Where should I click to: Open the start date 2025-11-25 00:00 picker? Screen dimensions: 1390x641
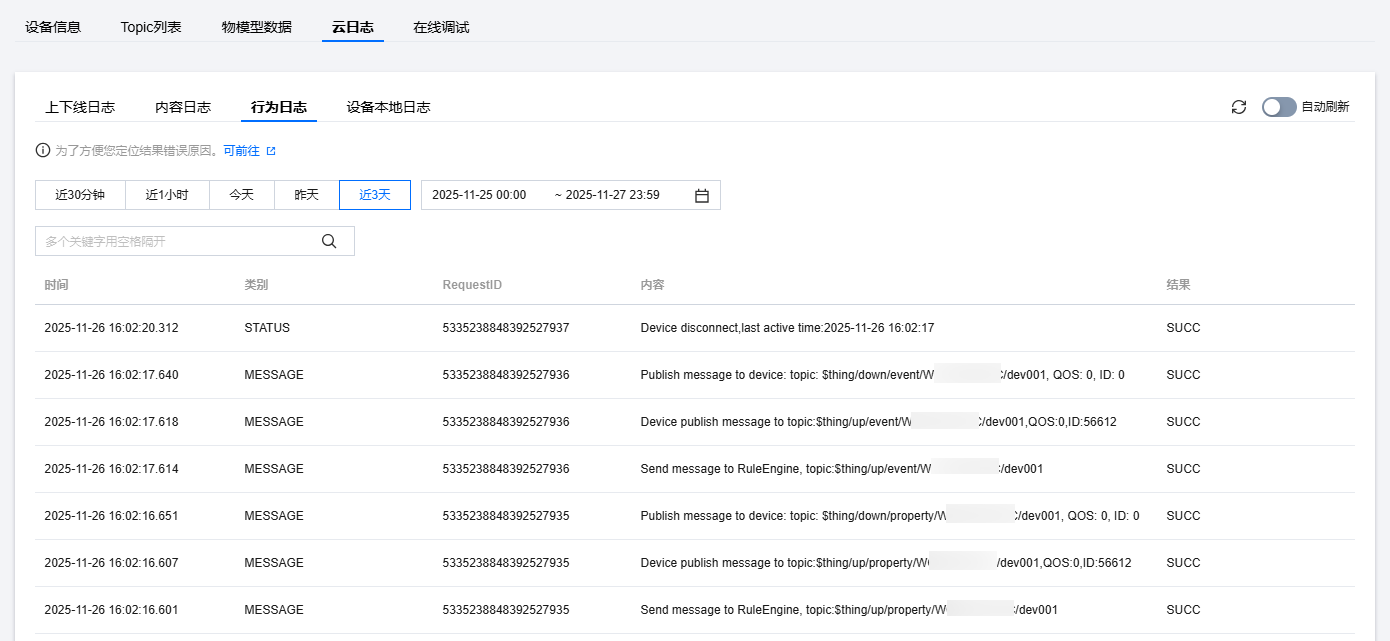(x=480, y=195)
